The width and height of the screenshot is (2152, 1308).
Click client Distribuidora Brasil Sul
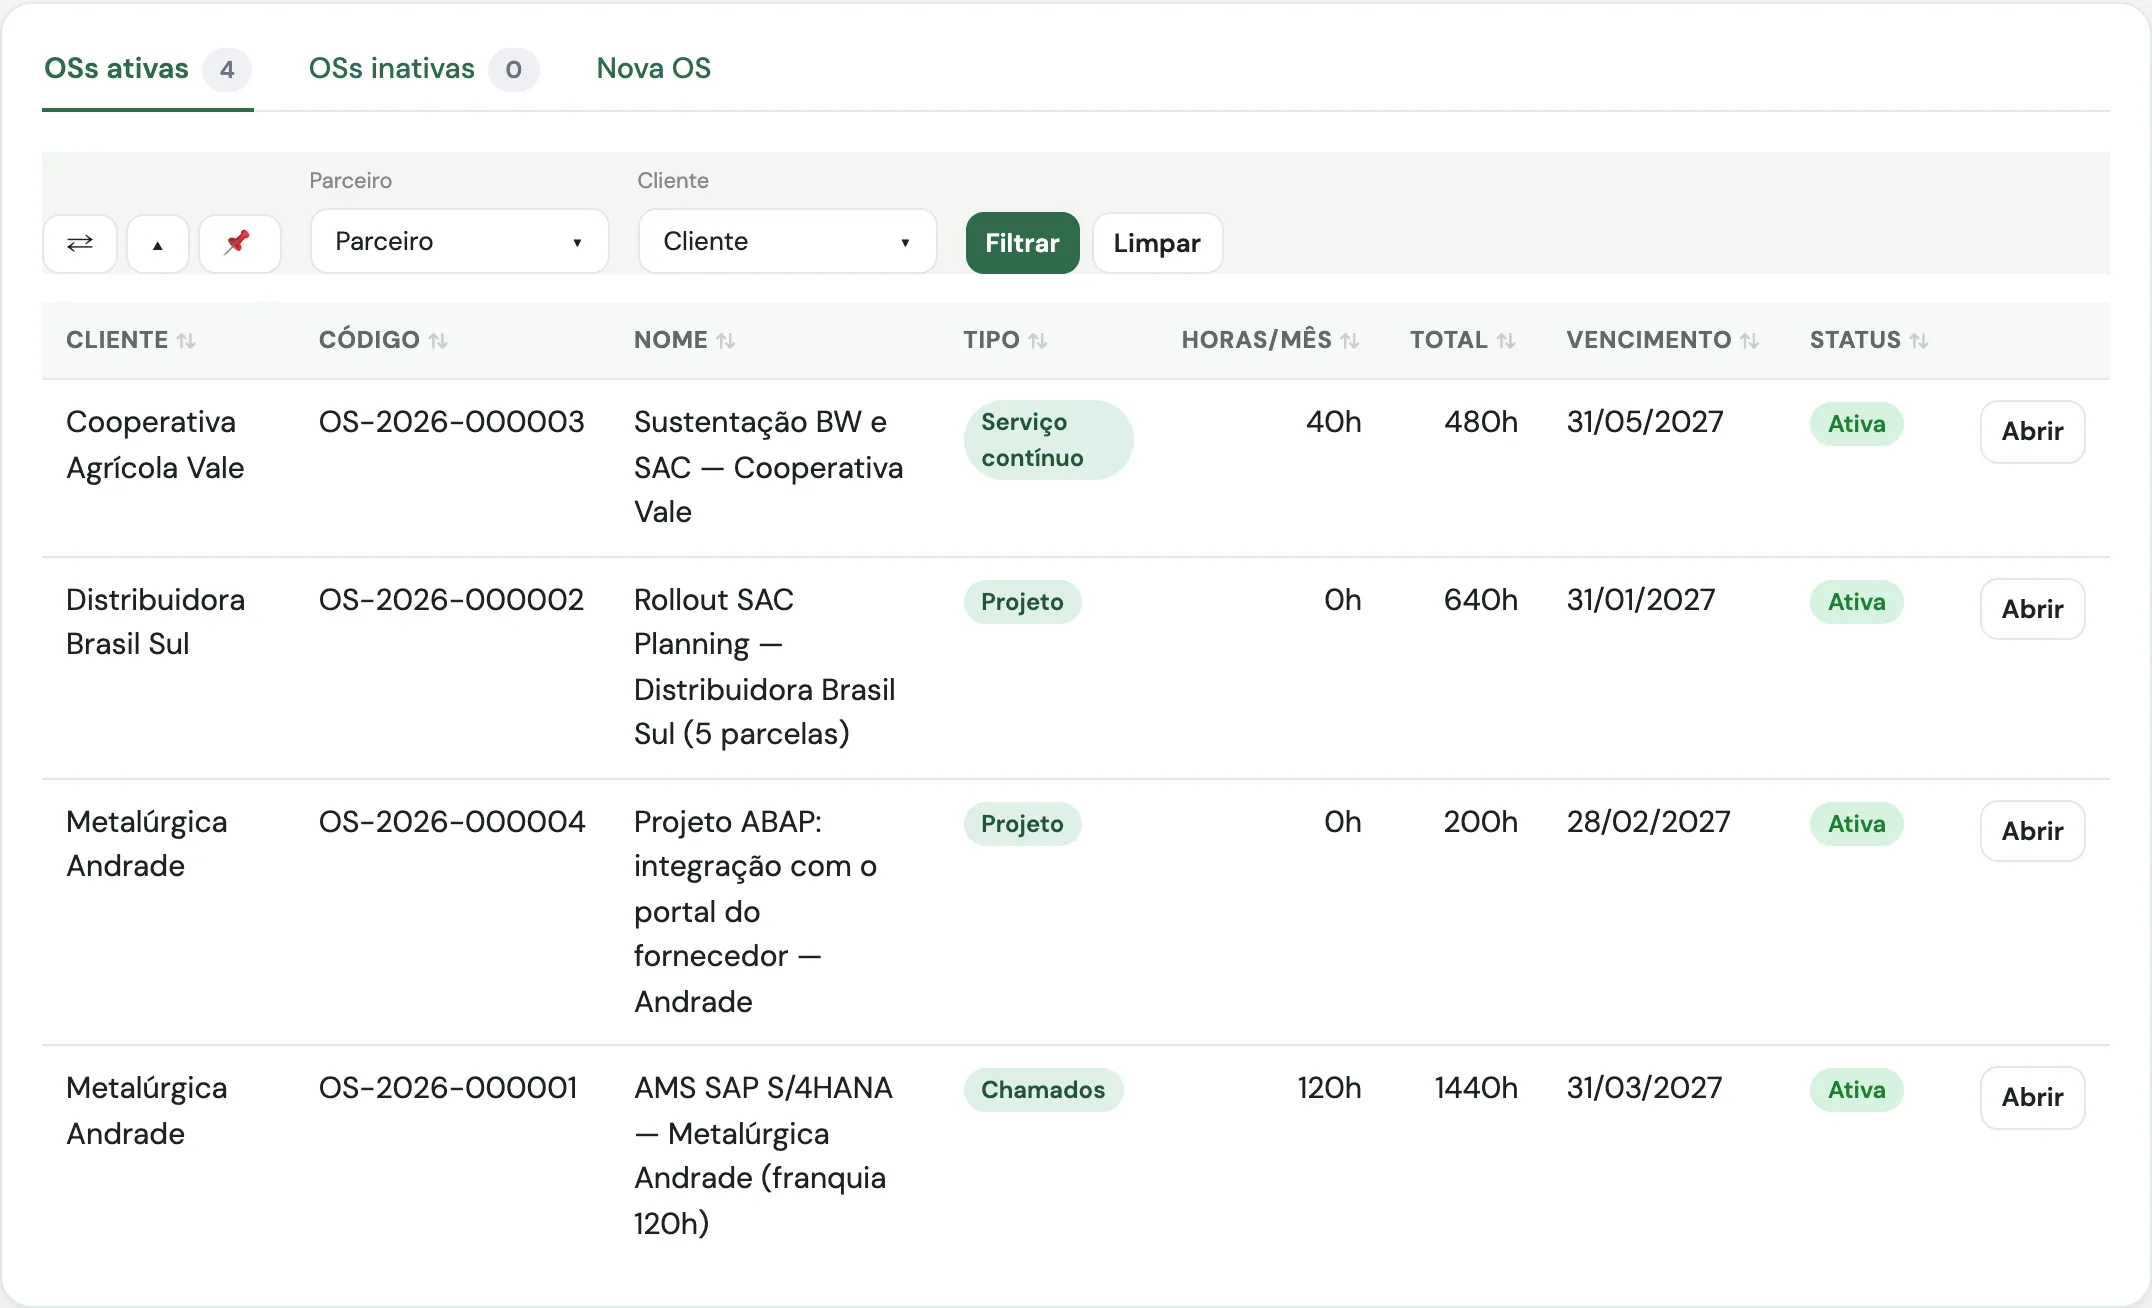(155, 622)
